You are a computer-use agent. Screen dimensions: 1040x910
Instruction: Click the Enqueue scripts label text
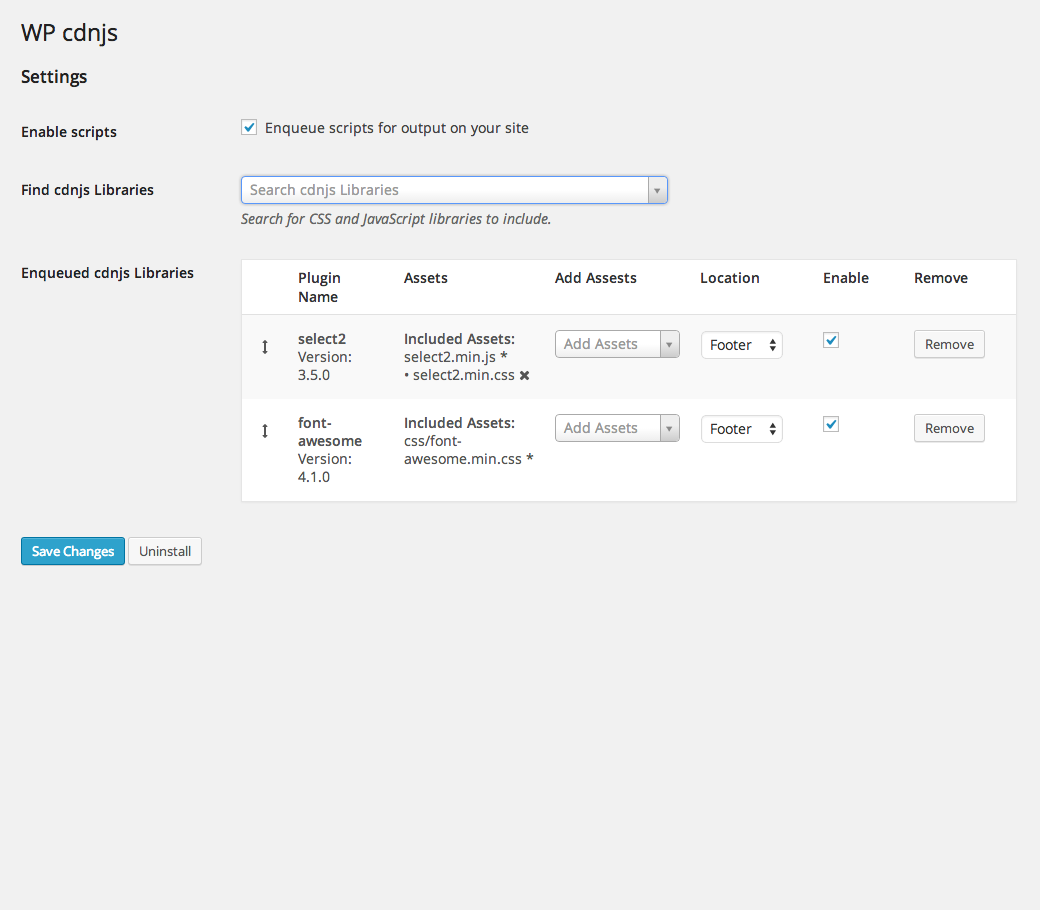click(x=396, y=128)
